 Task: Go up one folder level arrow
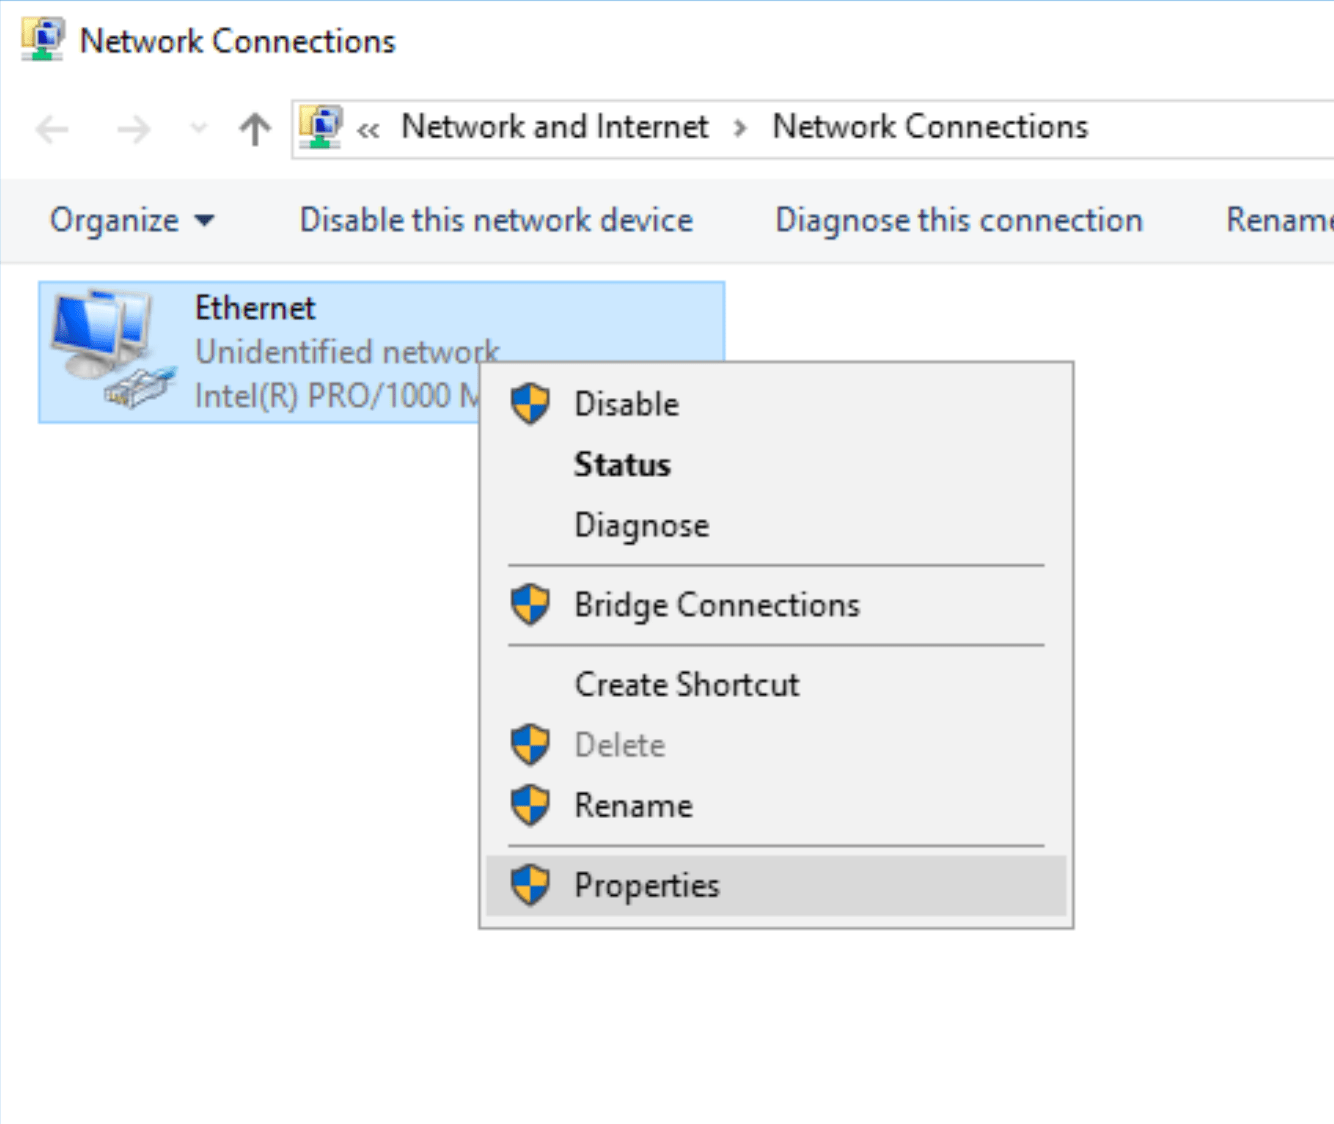pos(255,129)
